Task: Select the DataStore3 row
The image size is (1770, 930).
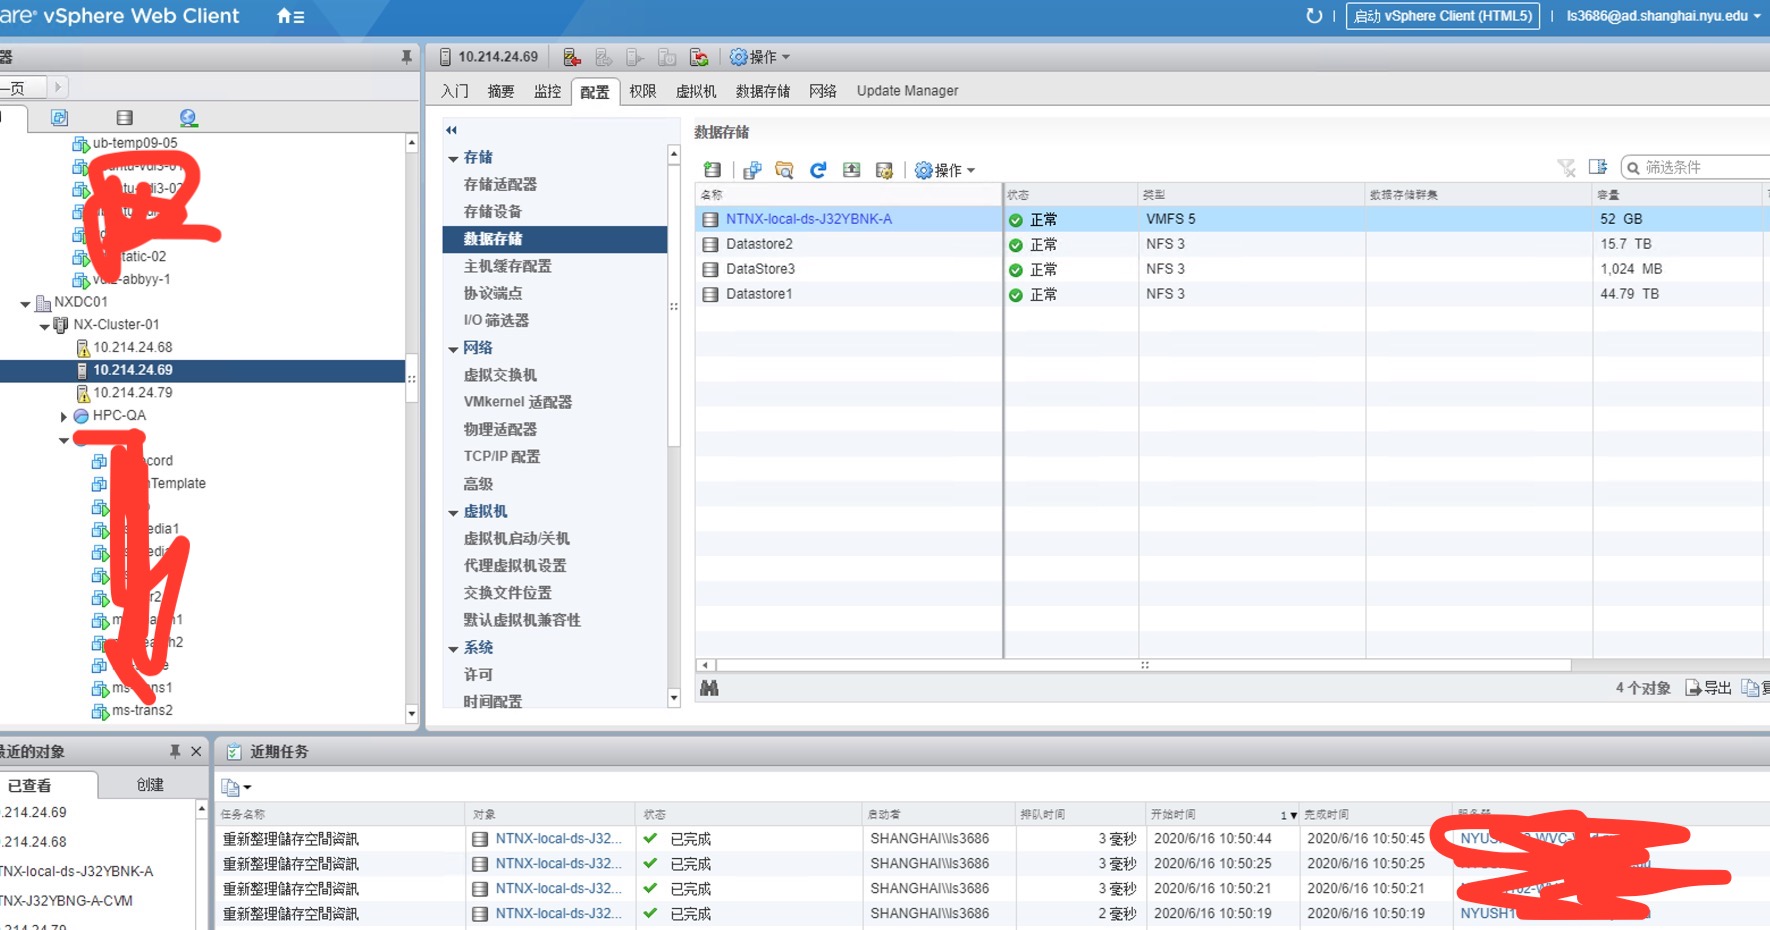Action: coord(1231,269)
